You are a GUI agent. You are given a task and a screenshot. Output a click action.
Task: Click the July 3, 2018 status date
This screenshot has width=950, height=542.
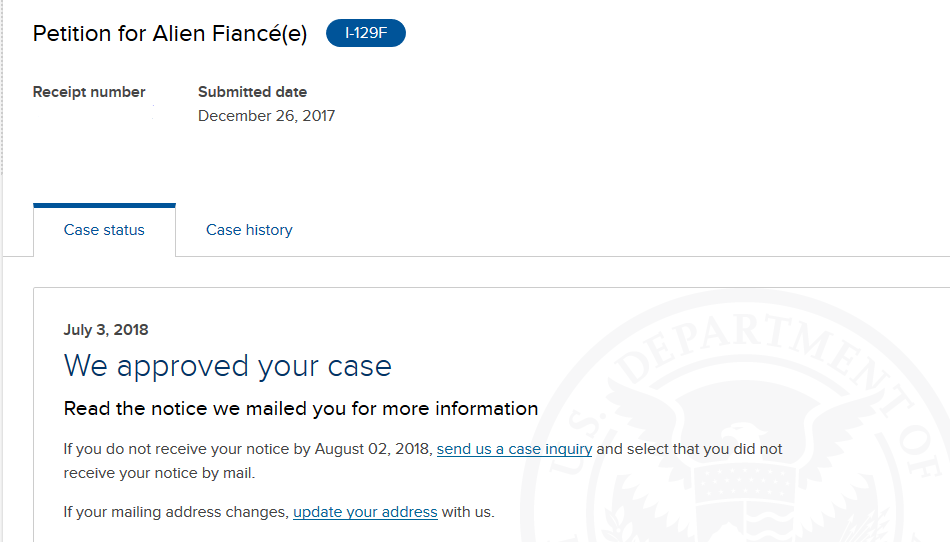(106, 329)
